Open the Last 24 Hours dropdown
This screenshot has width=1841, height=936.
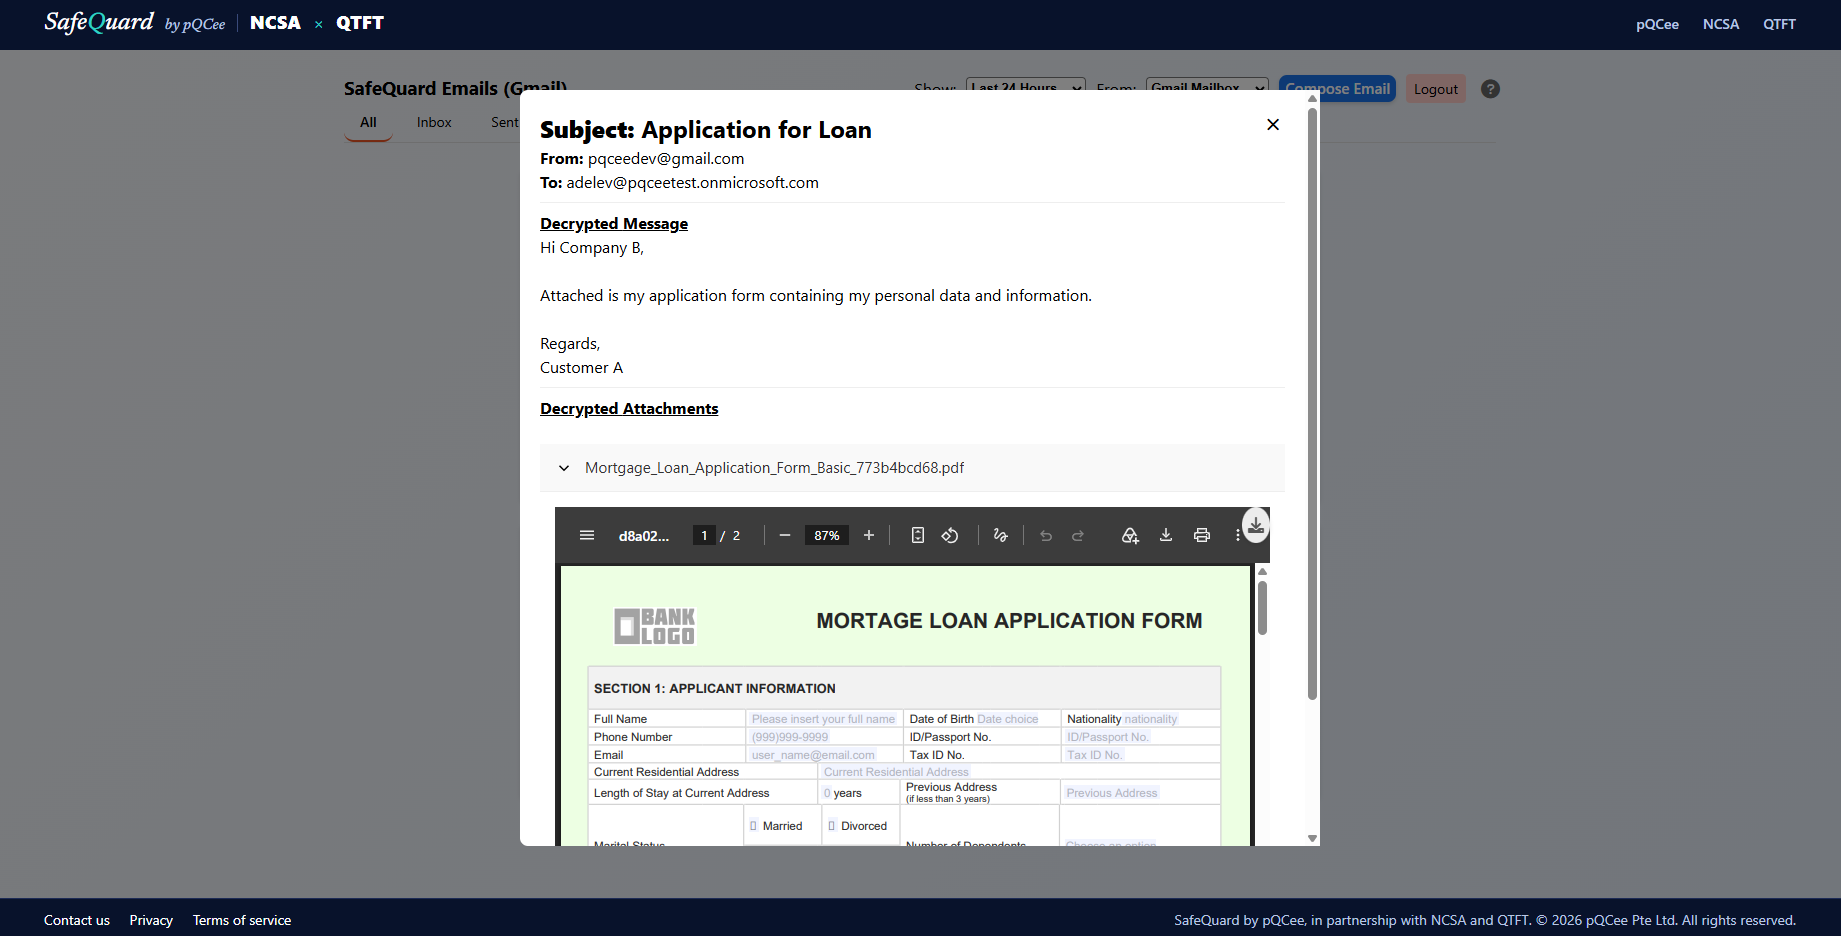click(1026, 86)
